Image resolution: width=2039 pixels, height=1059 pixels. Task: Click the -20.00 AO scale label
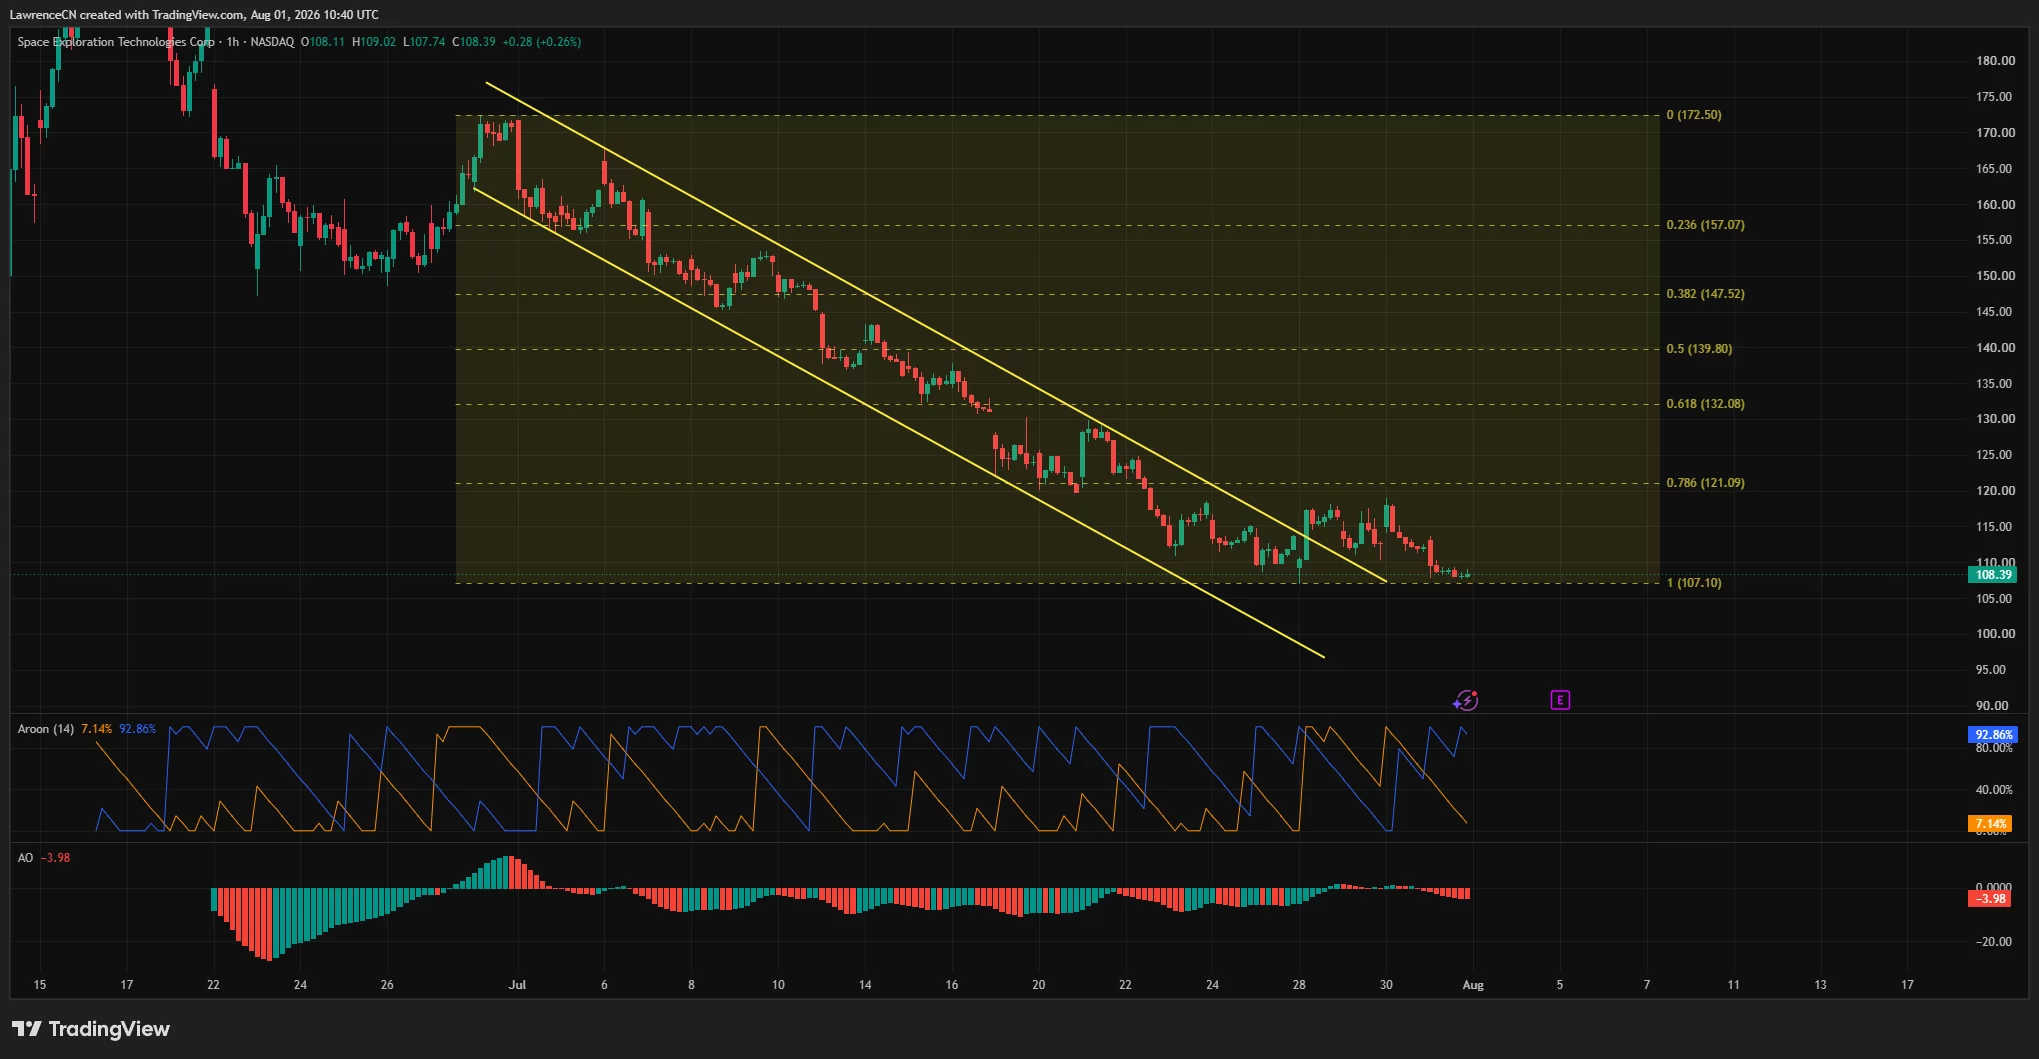point(1993,942)
